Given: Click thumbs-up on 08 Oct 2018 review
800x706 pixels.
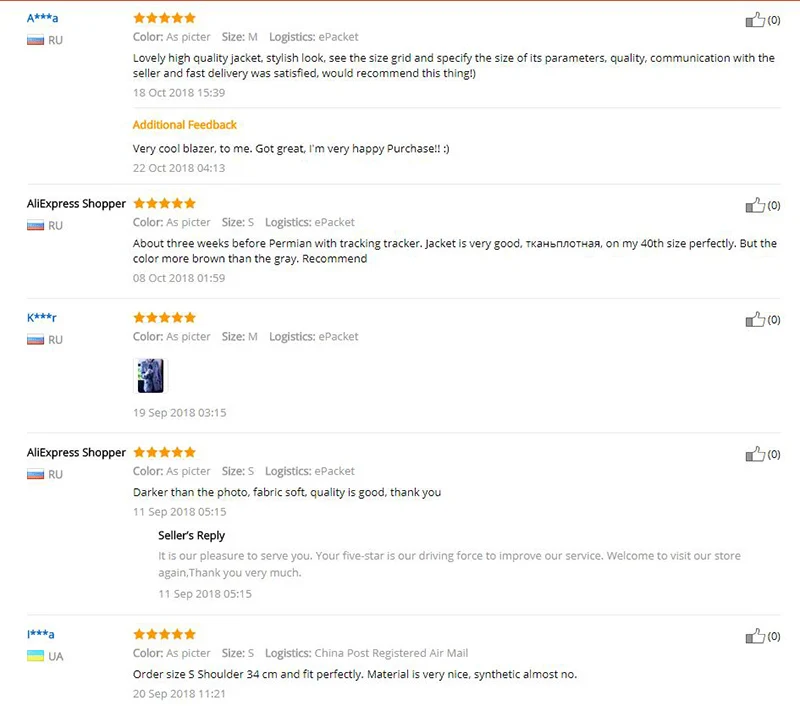Looking at the screenshot, I should 755,205.
